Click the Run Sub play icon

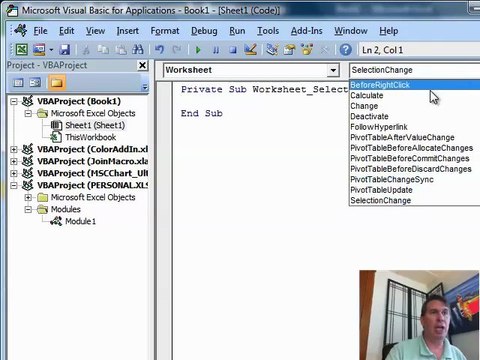click(198, 50)
